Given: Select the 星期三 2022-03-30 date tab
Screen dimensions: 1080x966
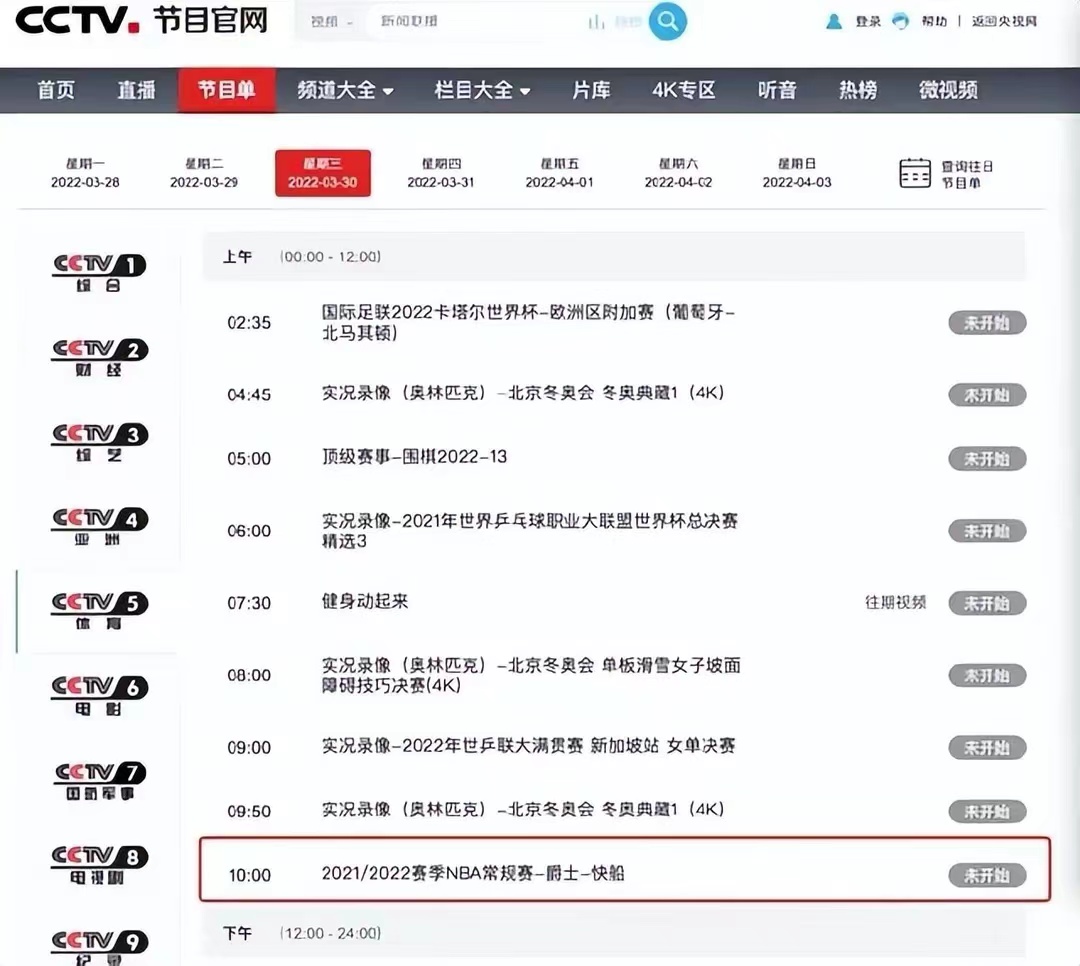Looking at the screenshot, I should point(322,173).
